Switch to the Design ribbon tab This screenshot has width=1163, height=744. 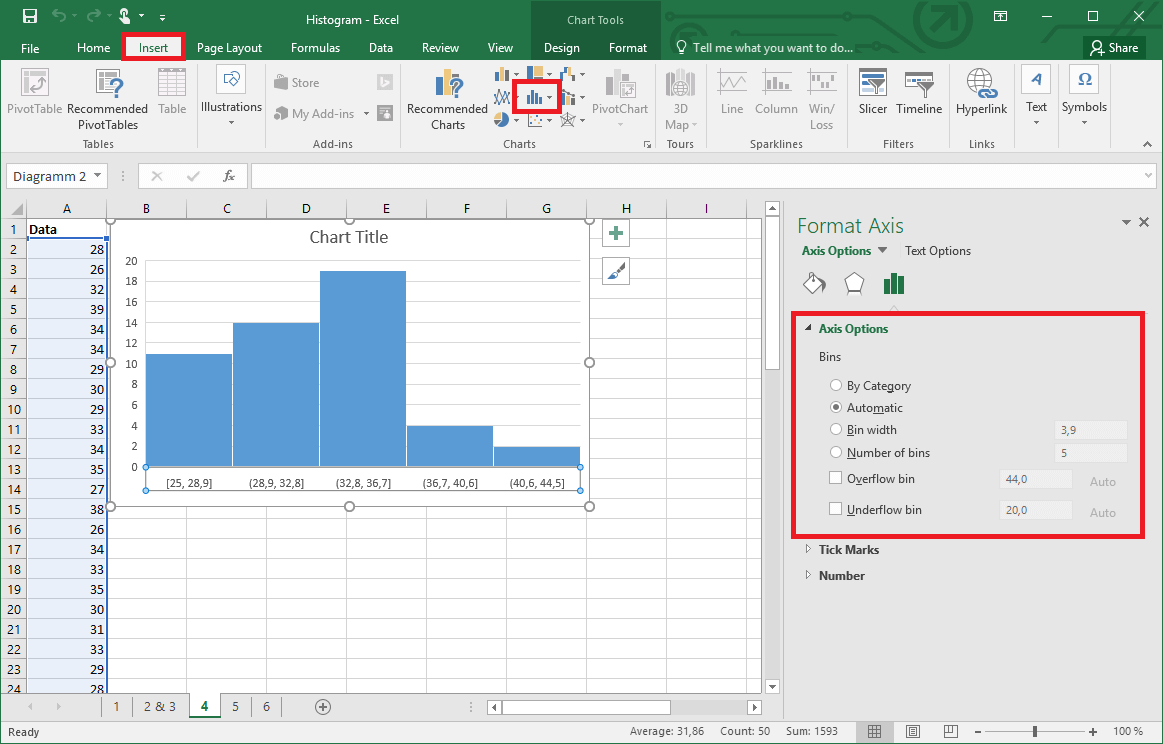[x=561, y=47]
